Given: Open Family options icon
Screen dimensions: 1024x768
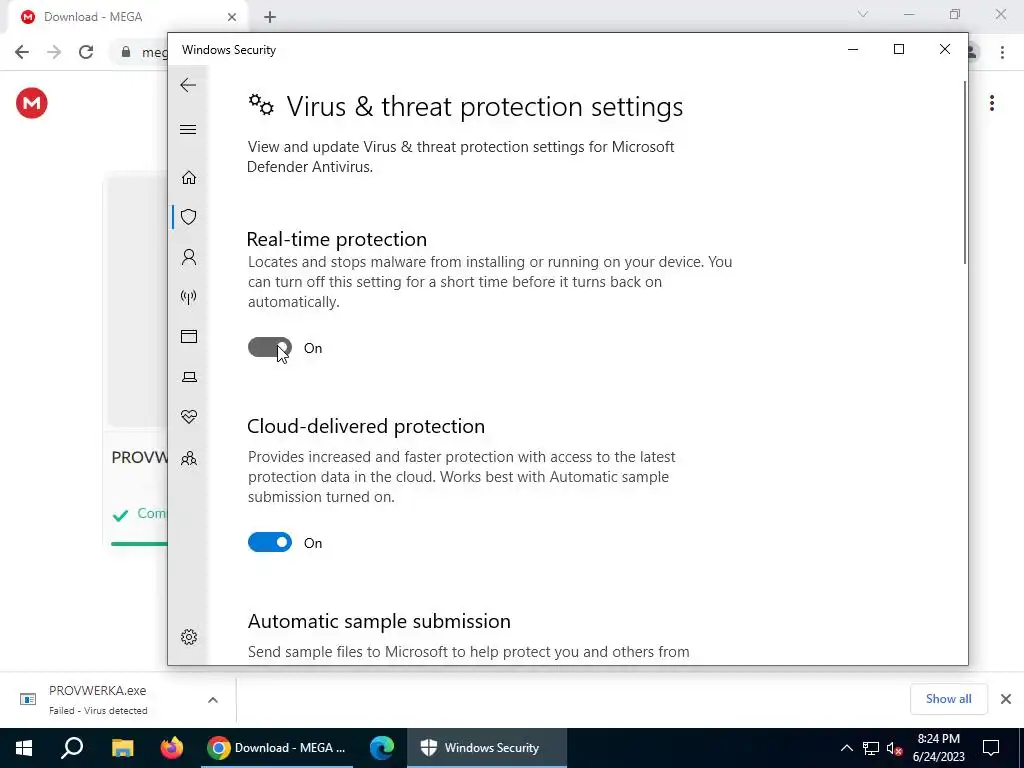Looking at the screenshot, I should pos(189,458).
